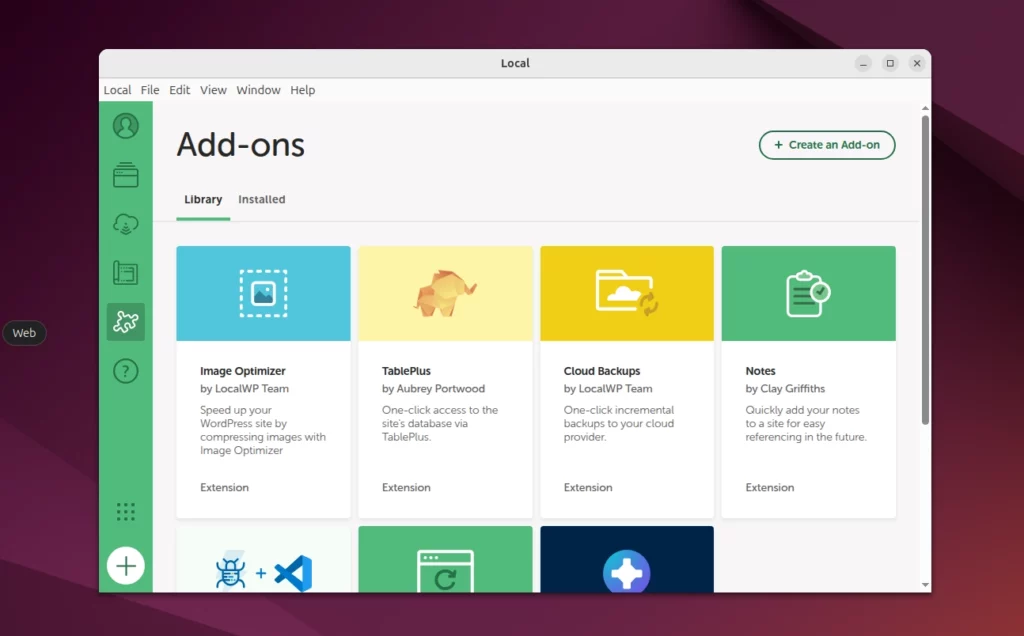Select the Library tab
The height and width of the screenshot is (636, 1024).
[203, 199]
